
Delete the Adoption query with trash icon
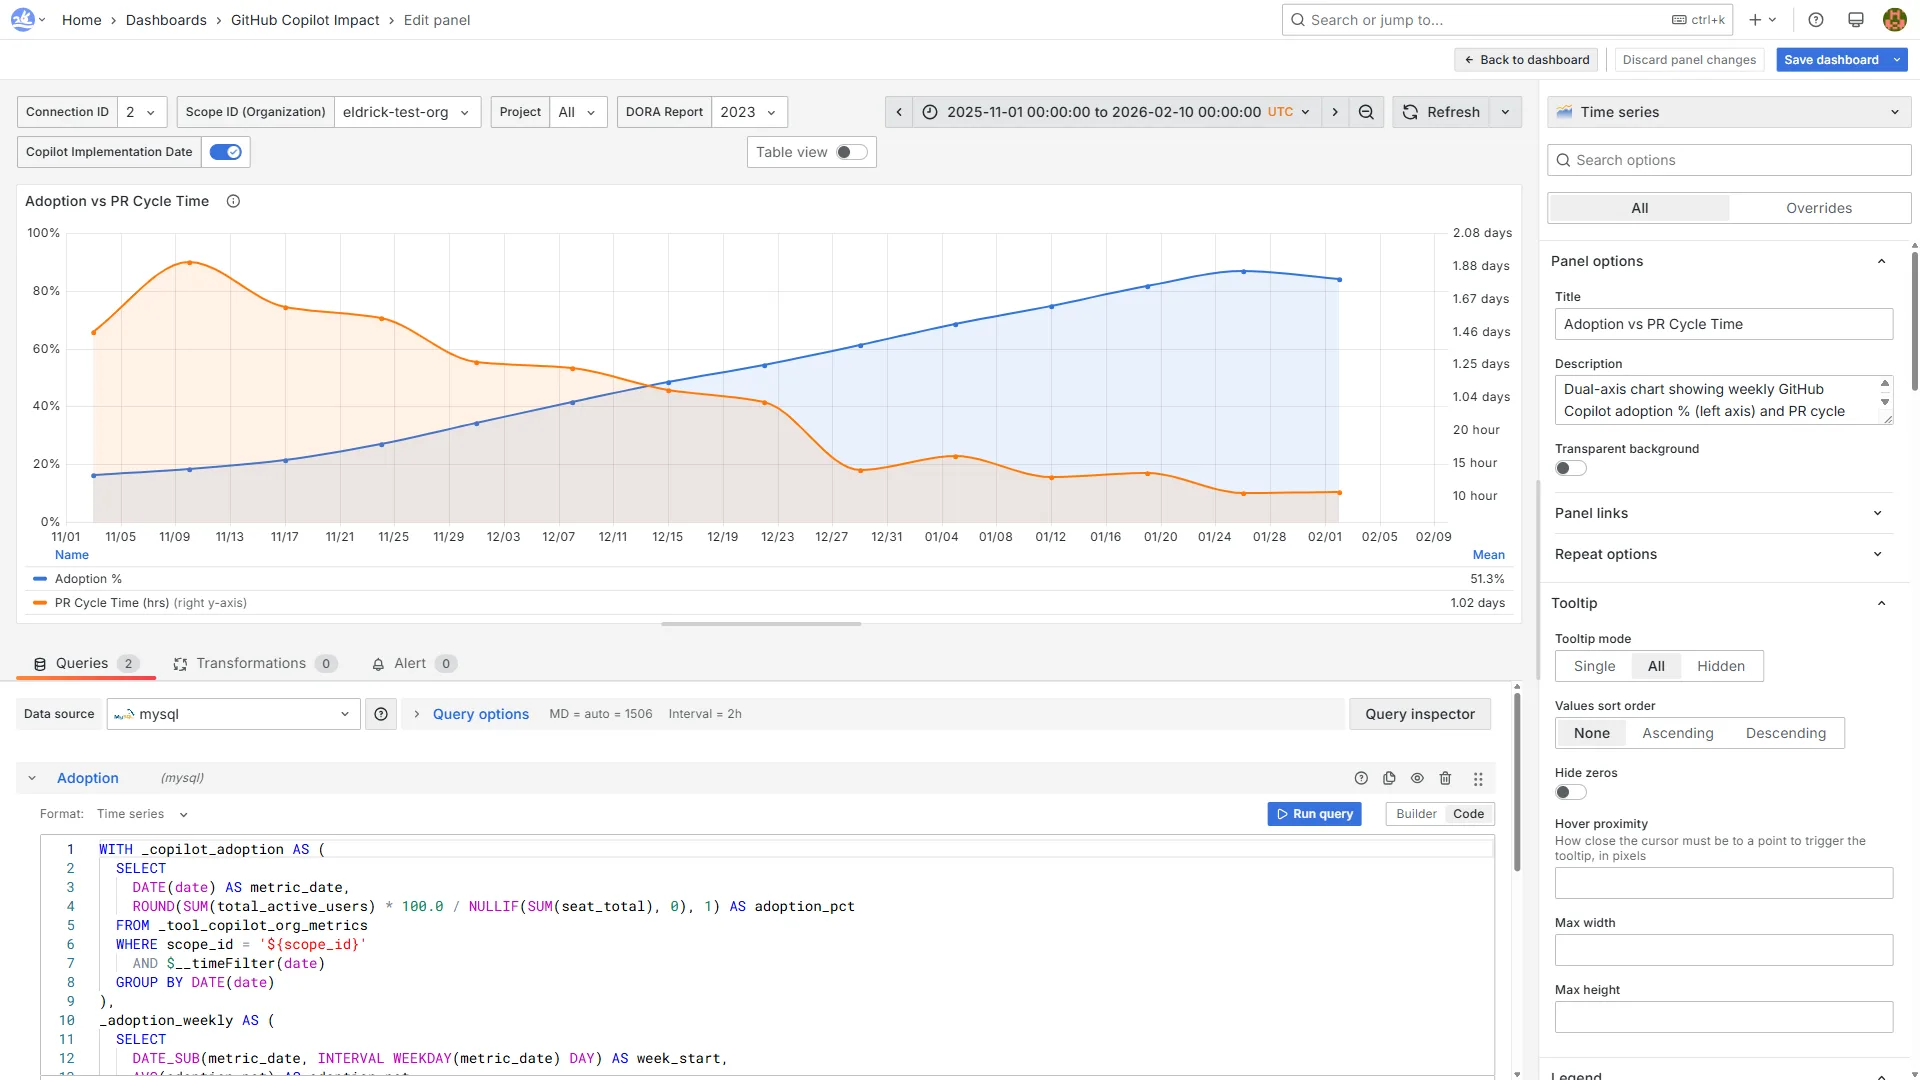click(x=1445, y=778)
